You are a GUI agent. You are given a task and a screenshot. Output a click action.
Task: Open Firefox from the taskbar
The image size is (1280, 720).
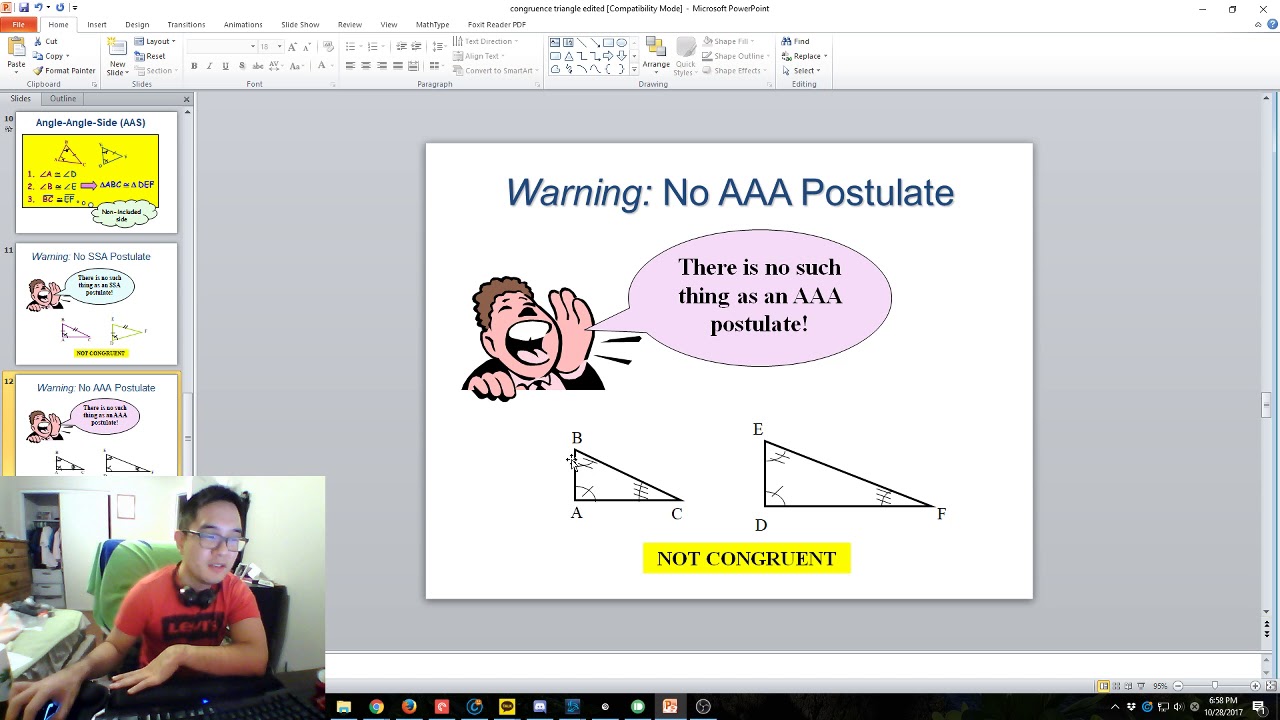[x=409, y=707]
